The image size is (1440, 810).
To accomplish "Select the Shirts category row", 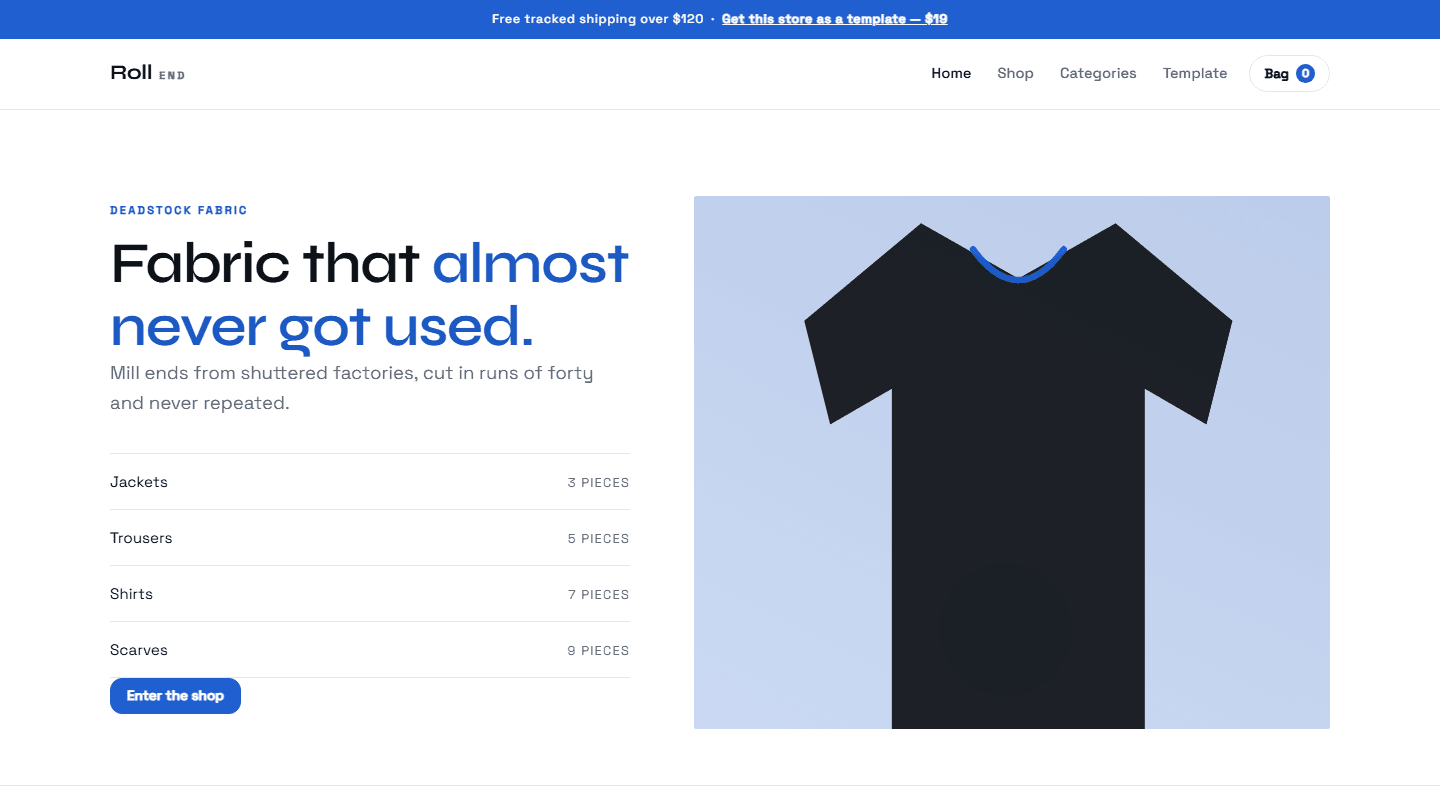I will pos(370,594).
